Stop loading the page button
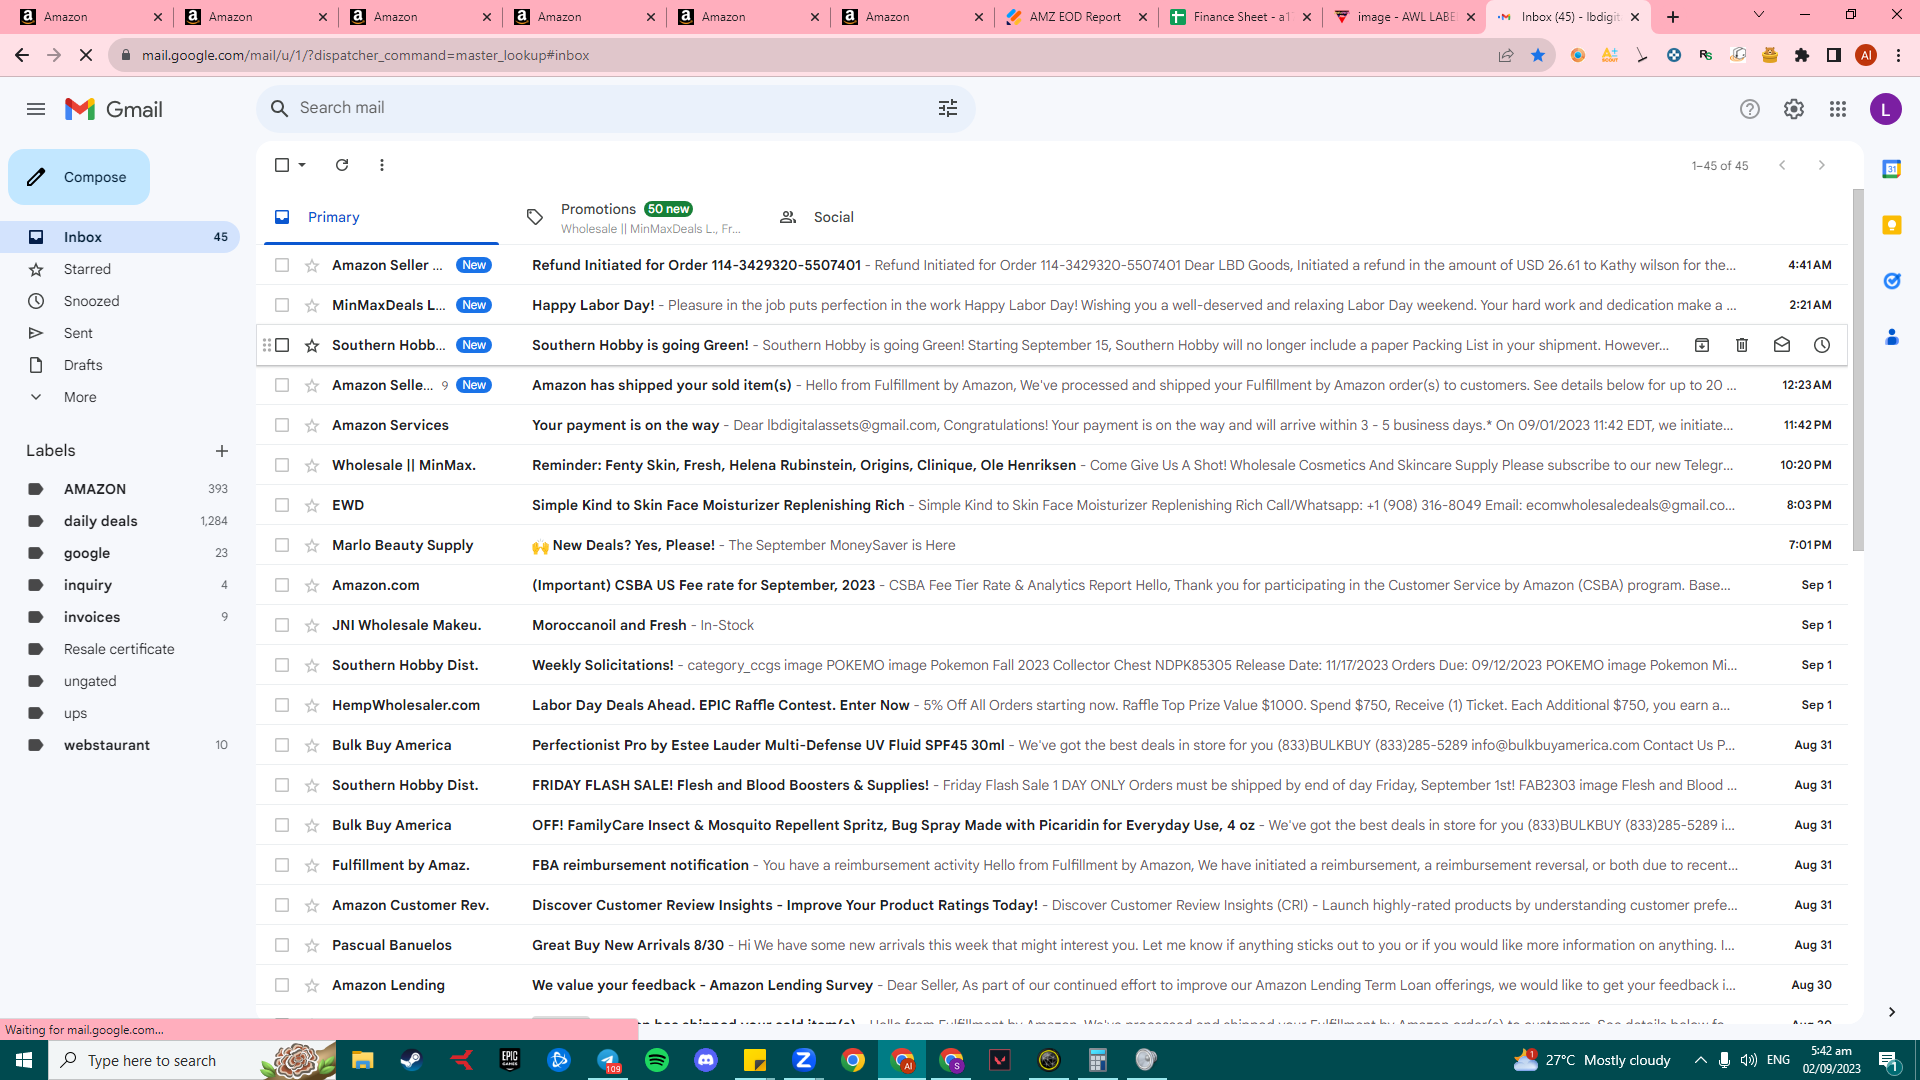1920x1080 pixels. coord(86,55)
